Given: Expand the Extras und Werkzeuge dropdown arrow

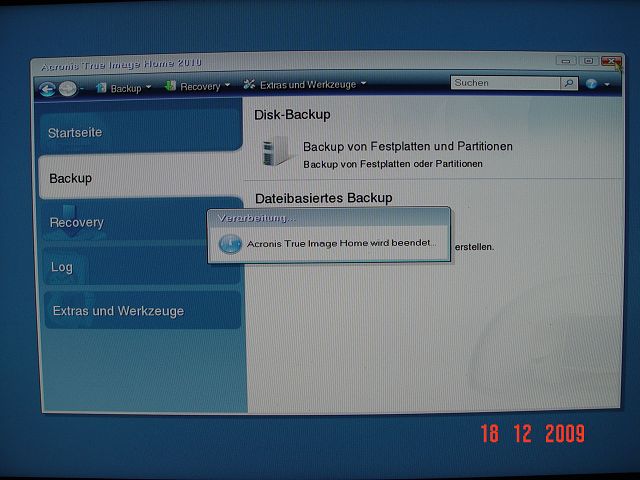Looking at the screenshot, I should click(x=363, y=83).
